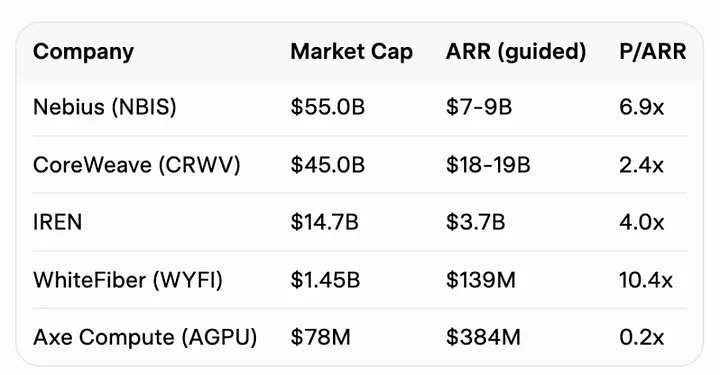Click Nebius market cap value $55.0B
The height and width of the screenshot is (375, 720).
click(328, 107)
